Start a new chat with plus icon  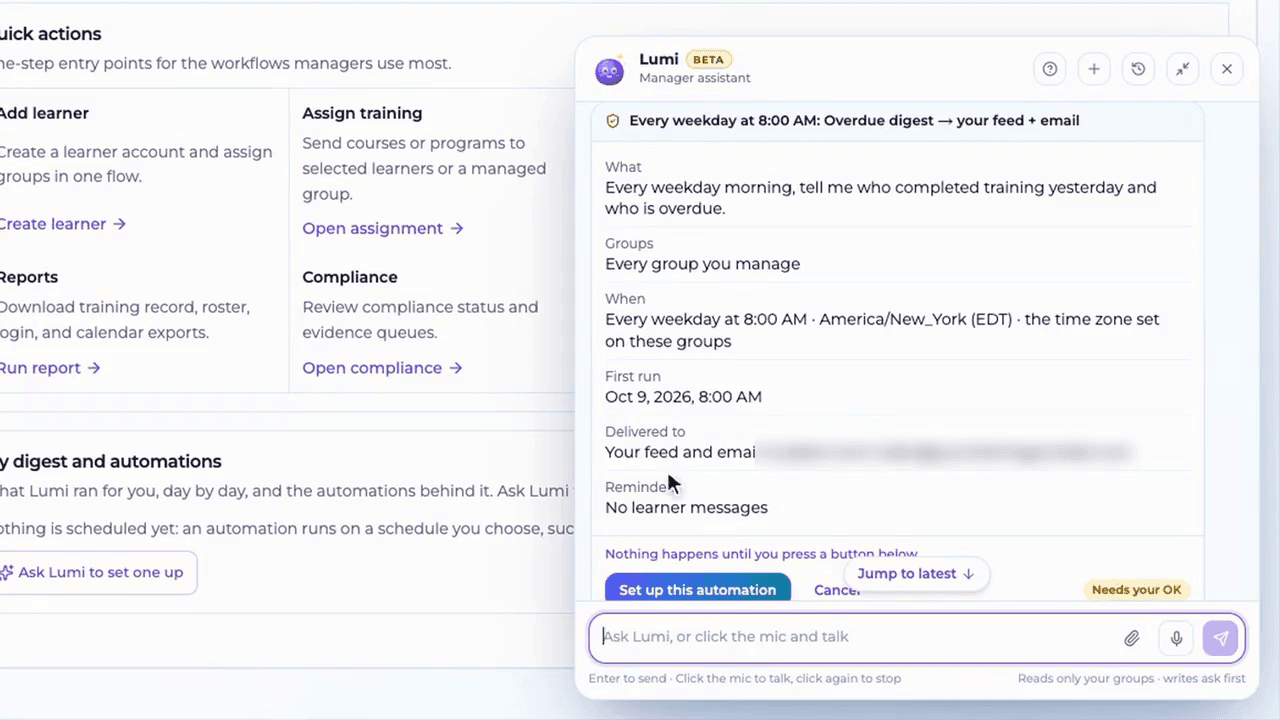(x=1094, y=69)
